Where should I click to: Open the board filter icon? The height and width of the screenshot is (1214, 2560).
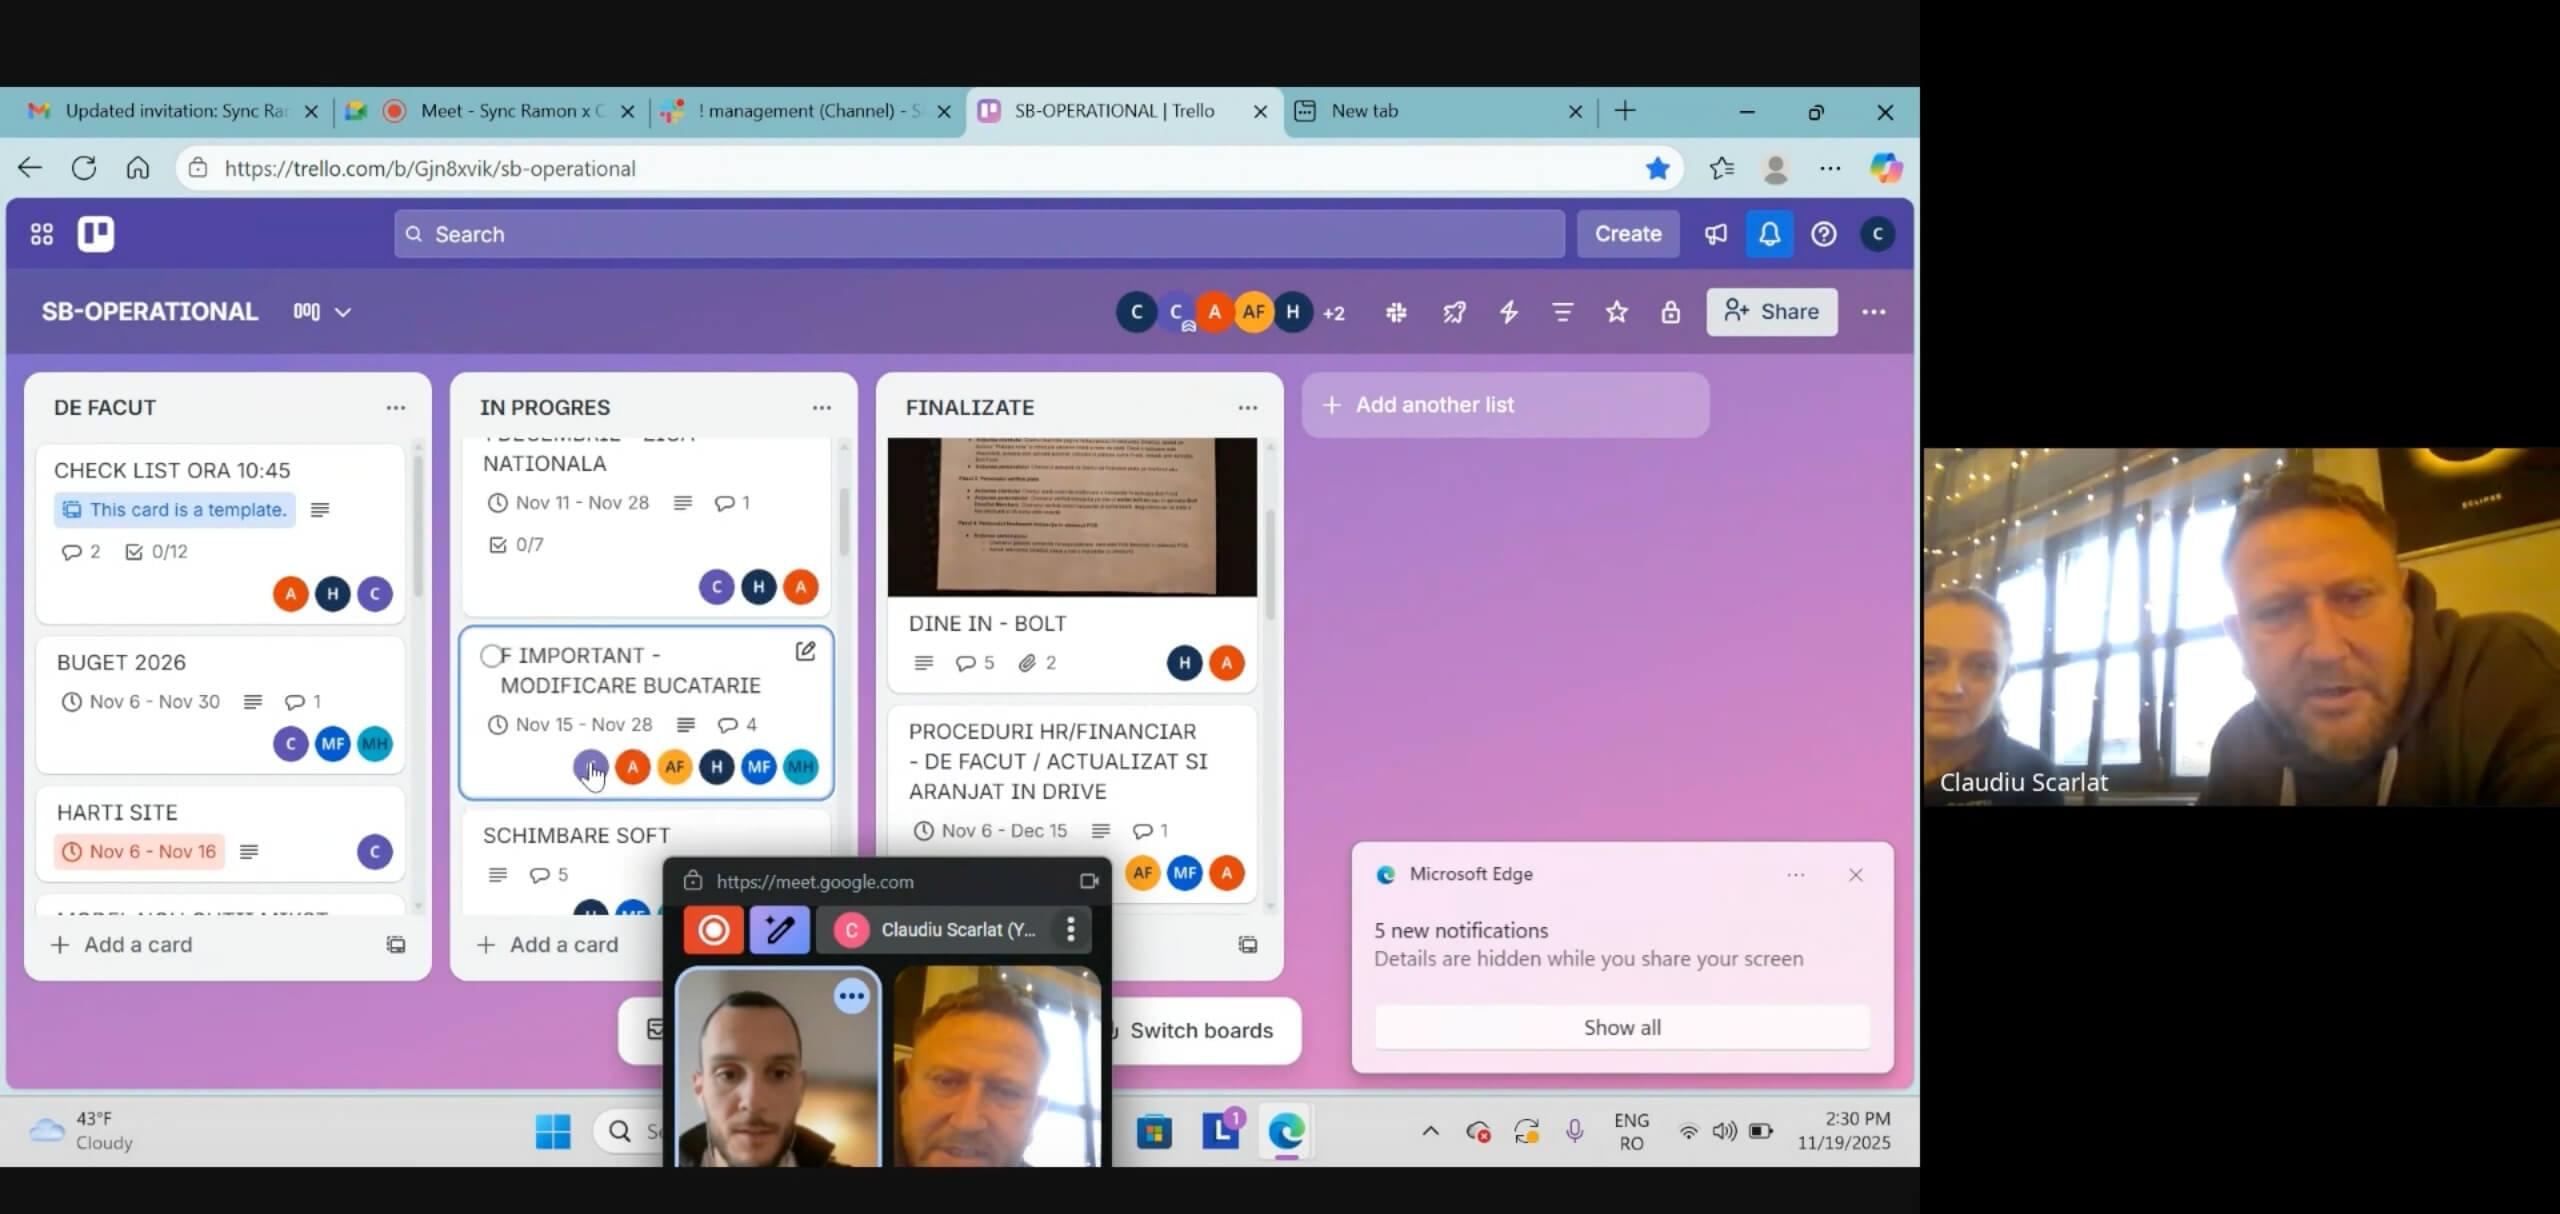pyautogui.click(x=1562, y=312)
